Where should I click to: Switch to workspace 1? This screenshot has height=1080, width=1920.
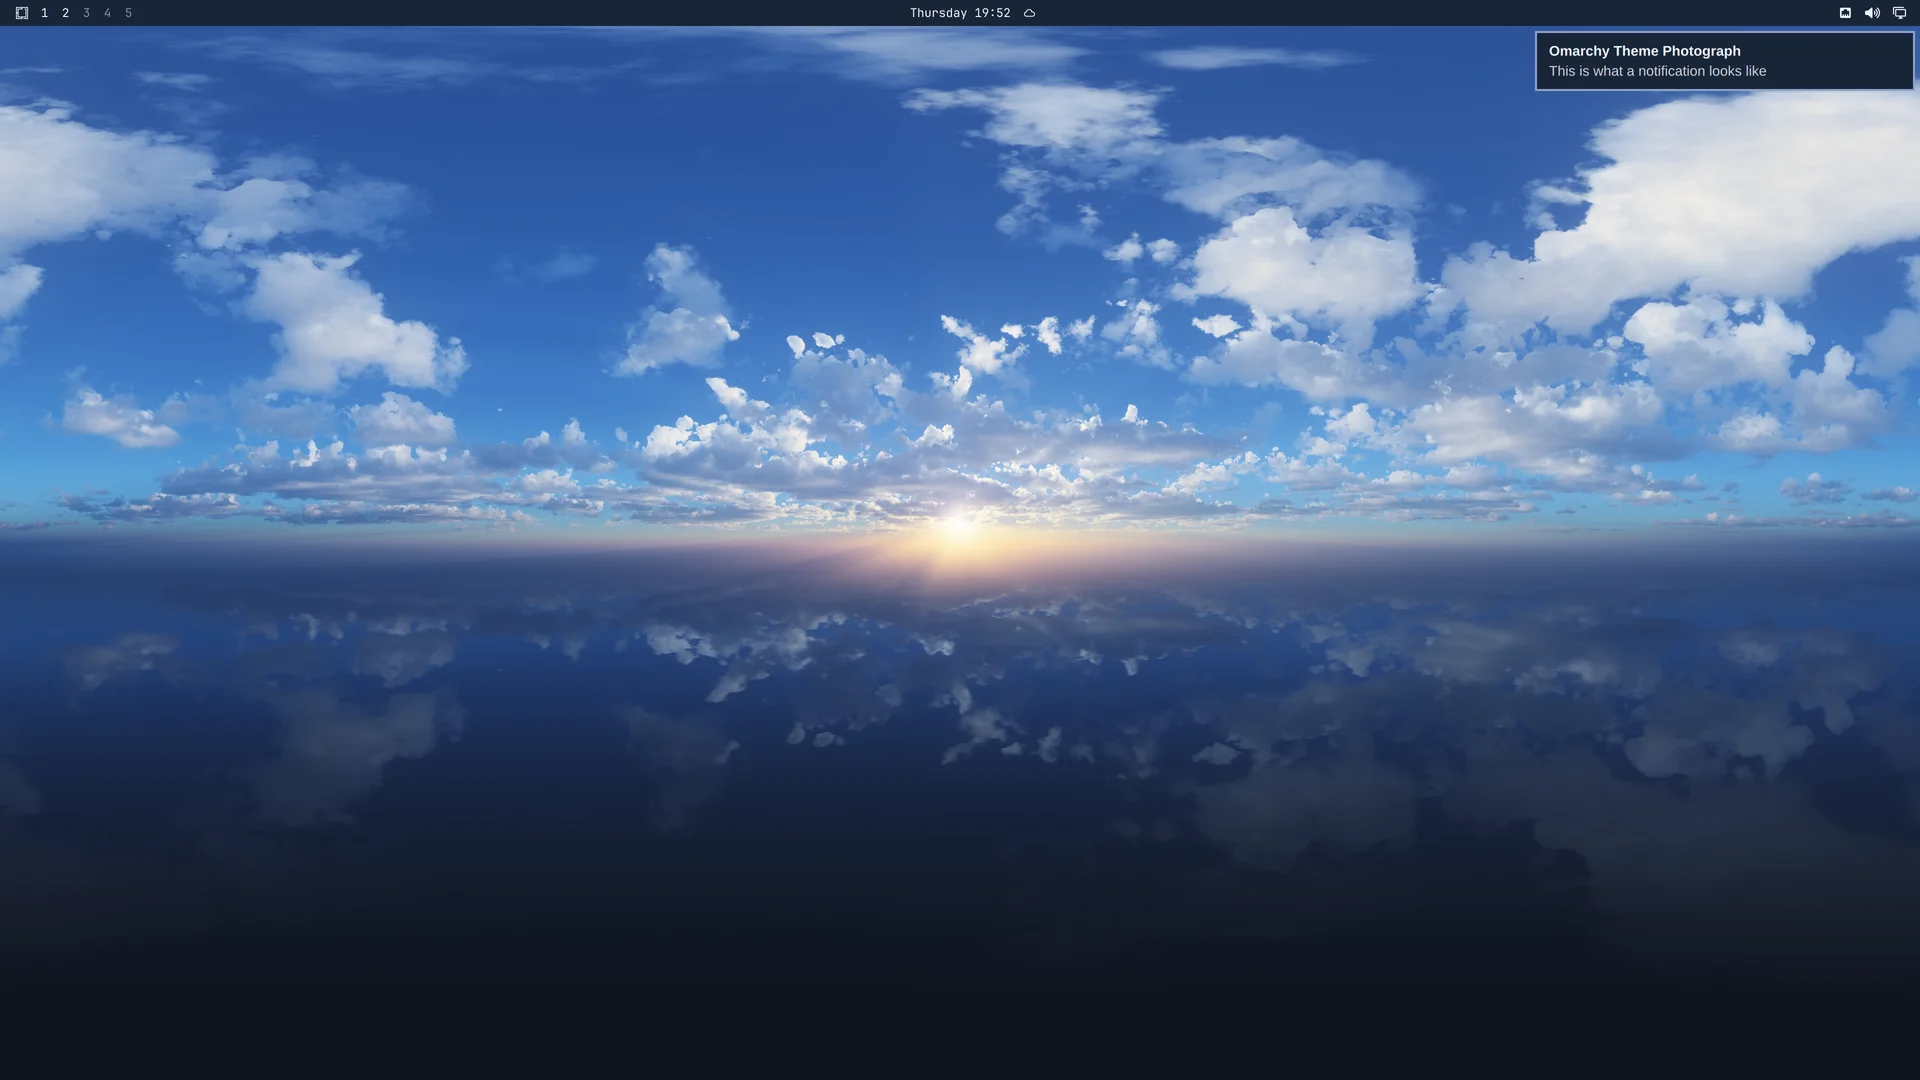45,13
